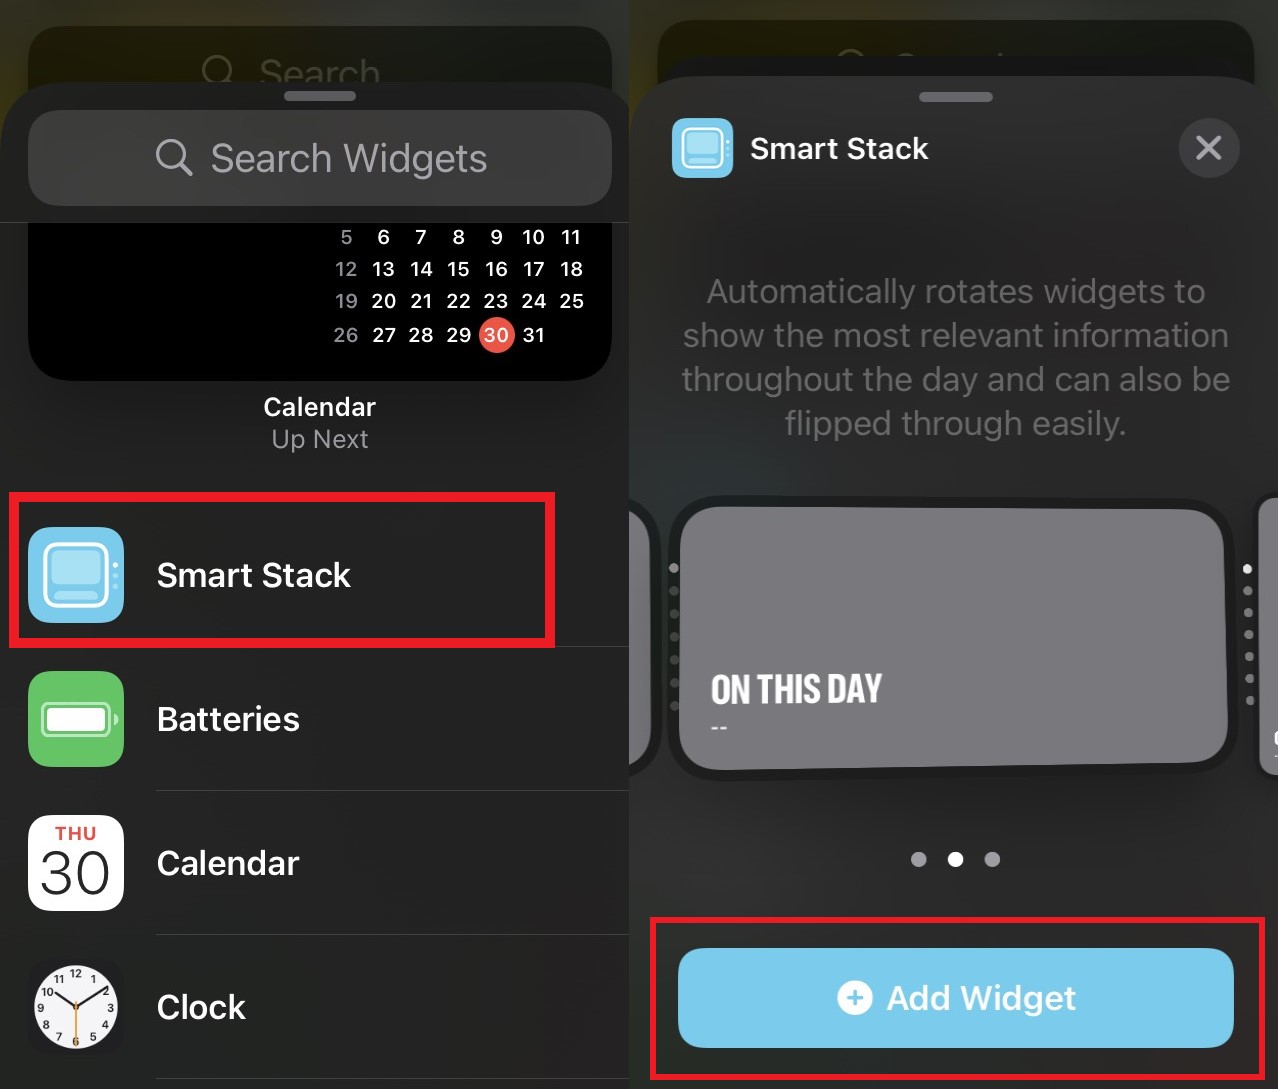Select the Calendar THU 30 icon
The image size is (1278, 1089).
tap(76, 863)
